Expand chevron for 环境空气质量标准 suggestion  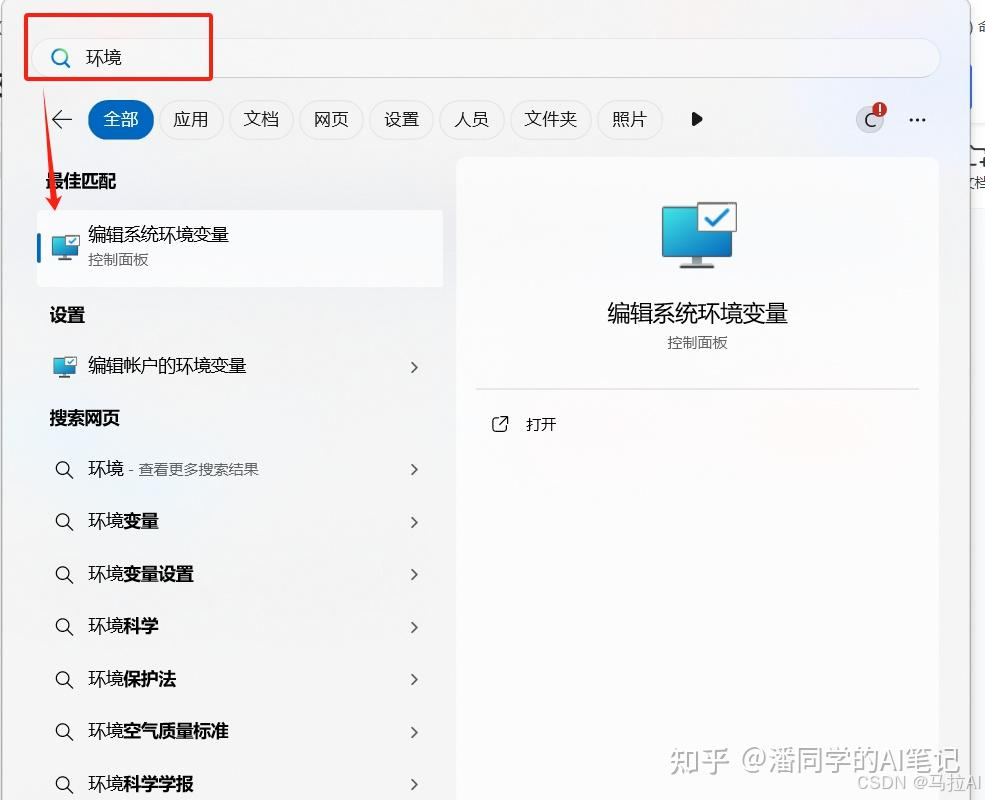click(x=414, y=732)
